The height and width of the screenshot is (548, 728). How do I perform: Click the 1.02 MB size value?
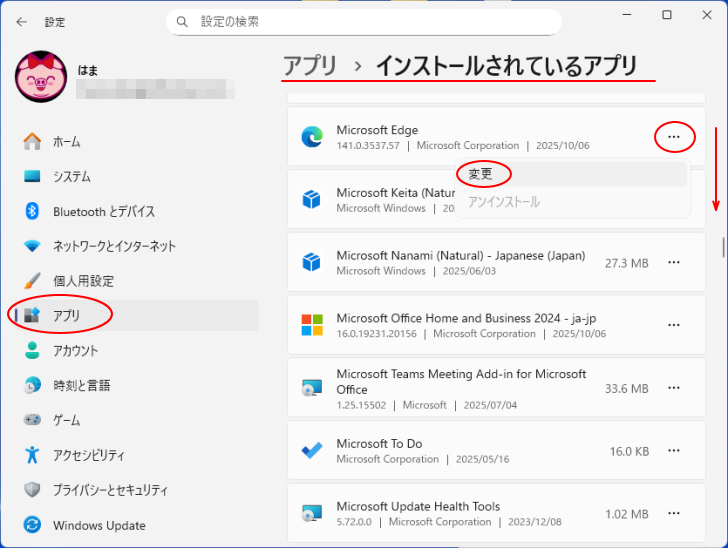point(627,514)
